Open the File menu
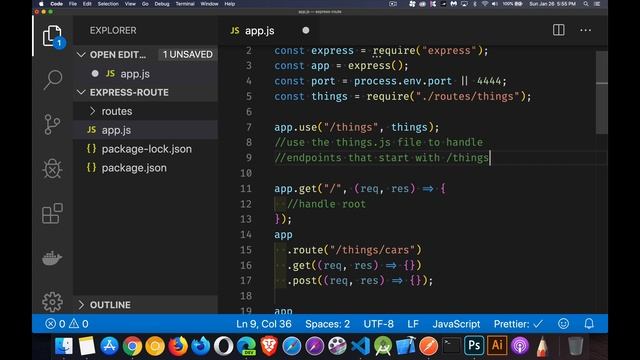Image resolution: width=640 pixels, height=360 pixels. (x=73, y=4)
